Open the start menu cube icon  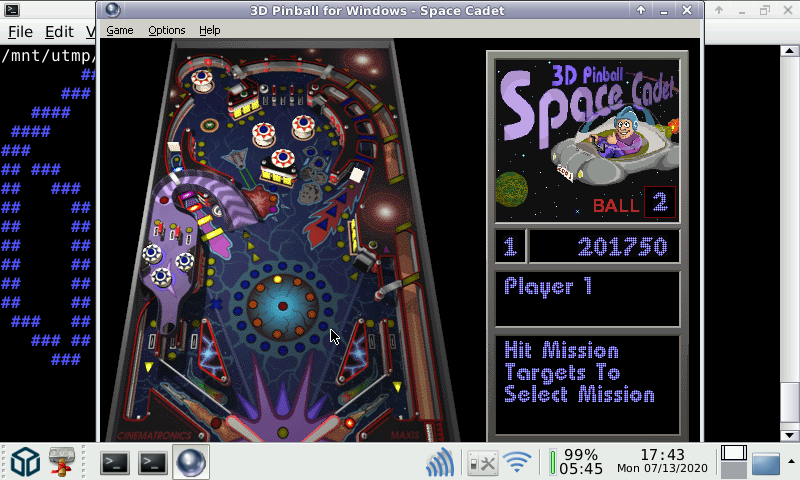click(x=24, y=462)
